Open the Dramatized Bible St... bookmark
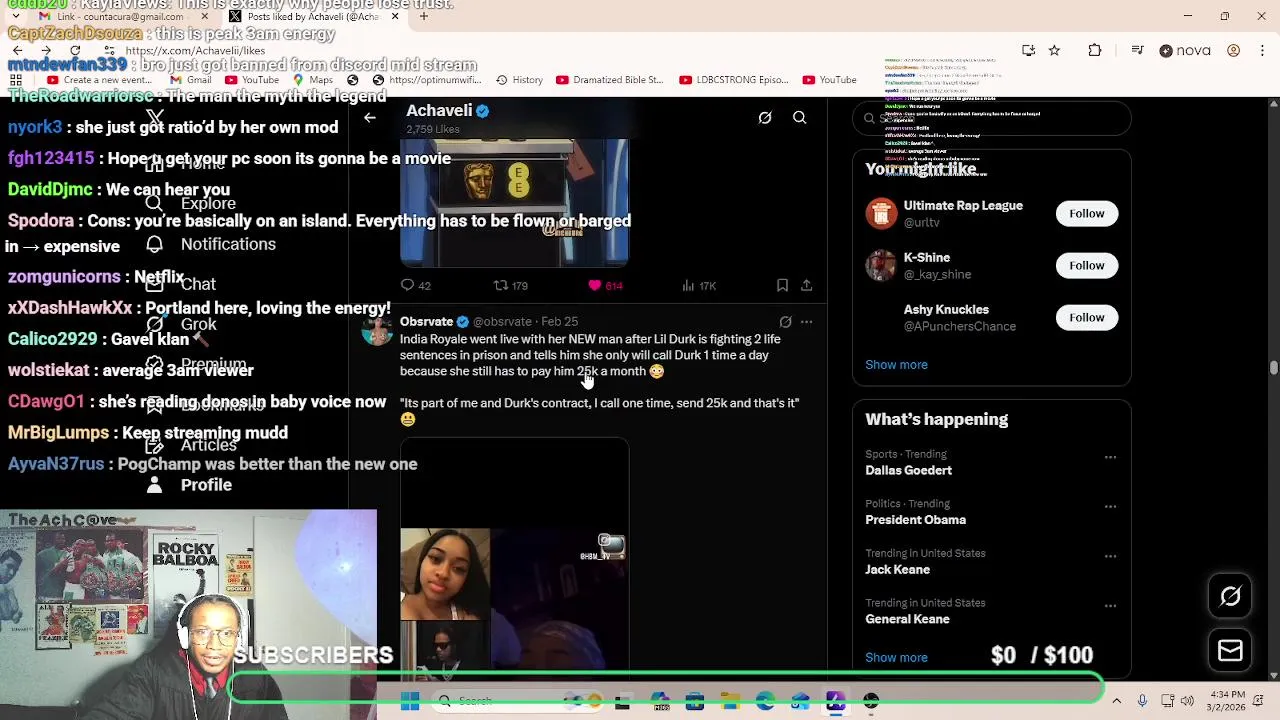 [609, 80]
